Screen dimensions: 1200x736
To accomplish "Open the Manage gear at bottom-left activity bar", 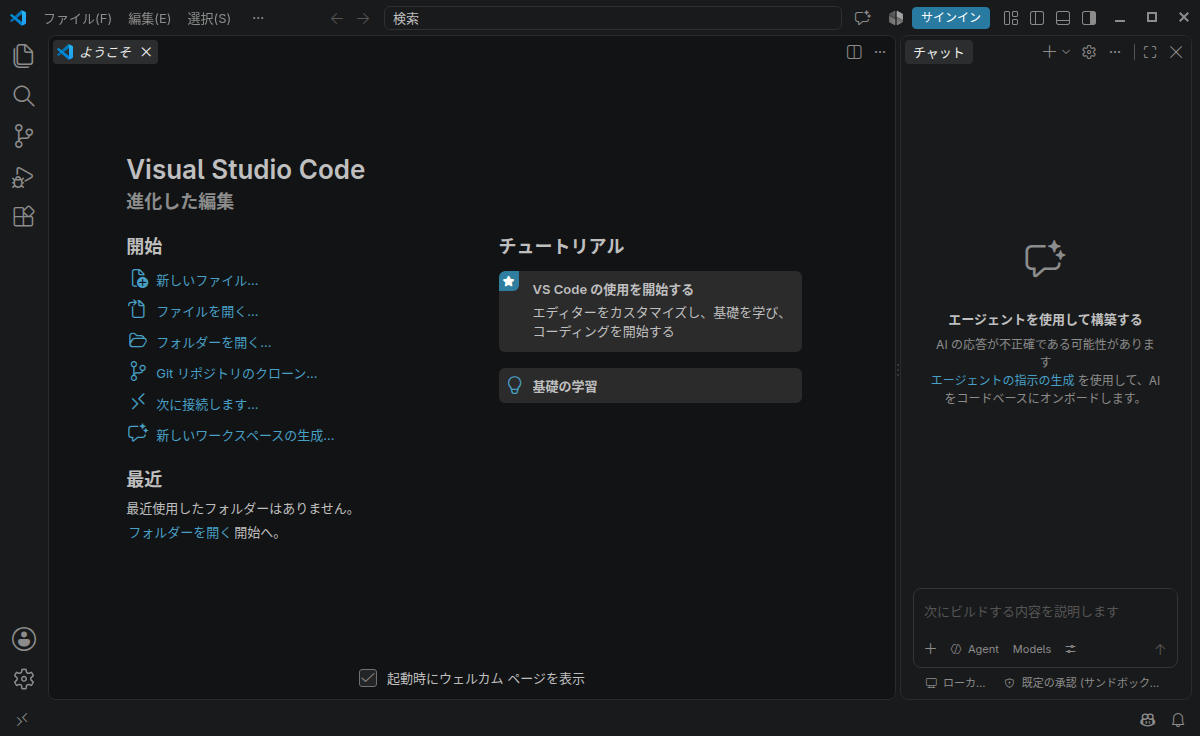I will (24, 679).
